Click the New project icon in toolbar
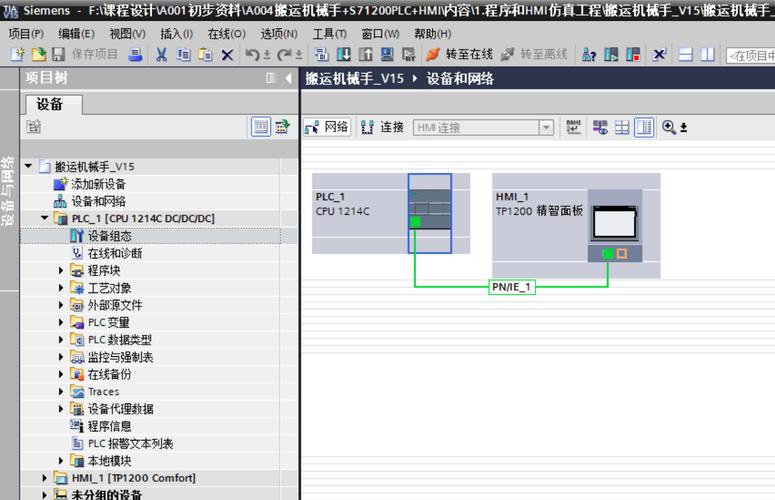Viewport: 775px width, 500px height. 17,54
